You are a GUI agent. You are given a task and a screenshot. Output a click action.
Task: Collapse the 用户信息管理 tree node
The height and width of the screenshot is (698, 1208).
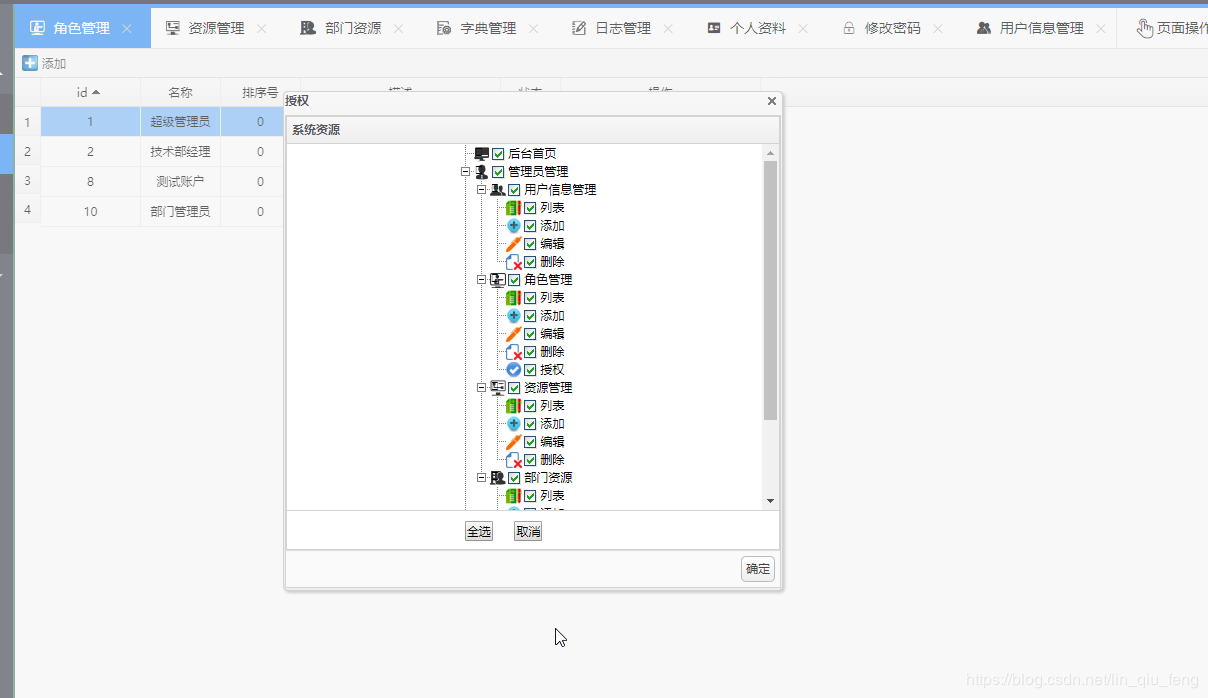pos(481,190)
